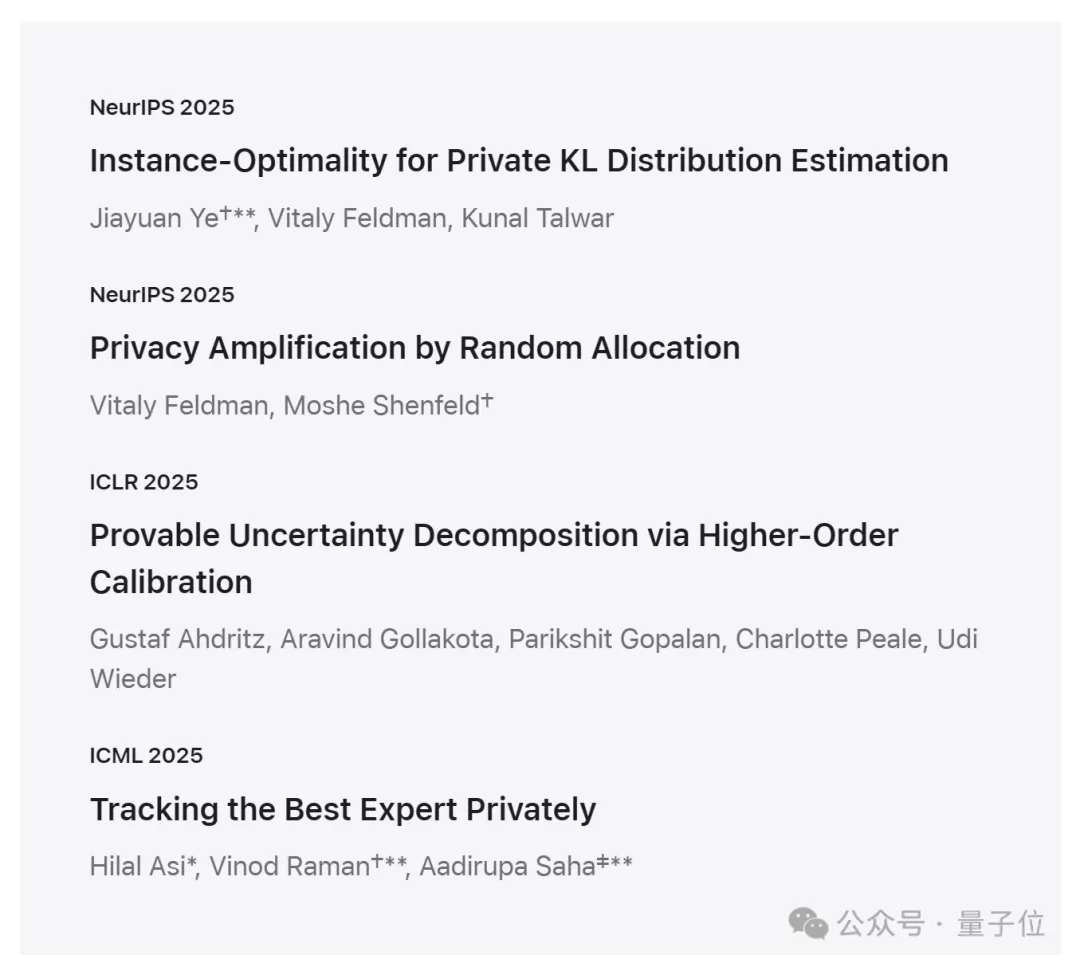Open Tracking the Best Expert Privately paper
1080x967 pixels.
[343, 809]
